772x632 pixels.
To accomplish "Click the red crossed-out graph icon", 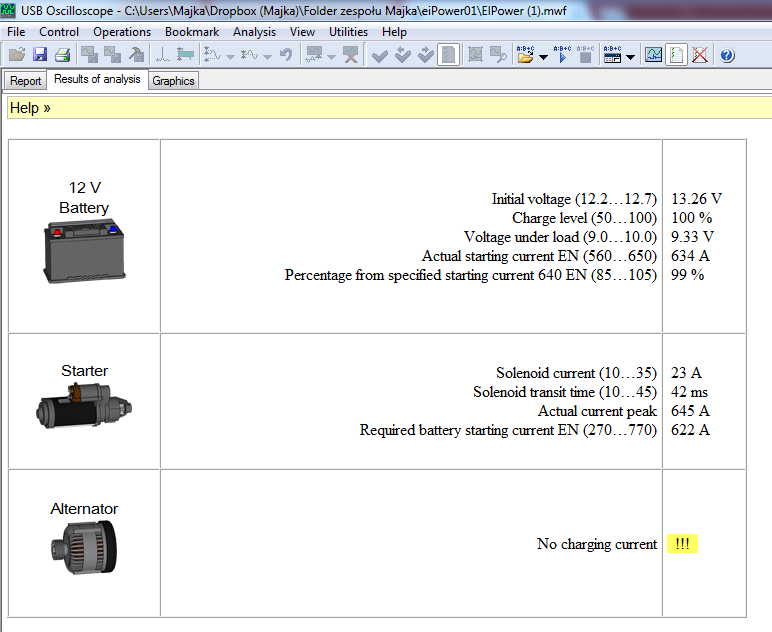I will 699,56.
